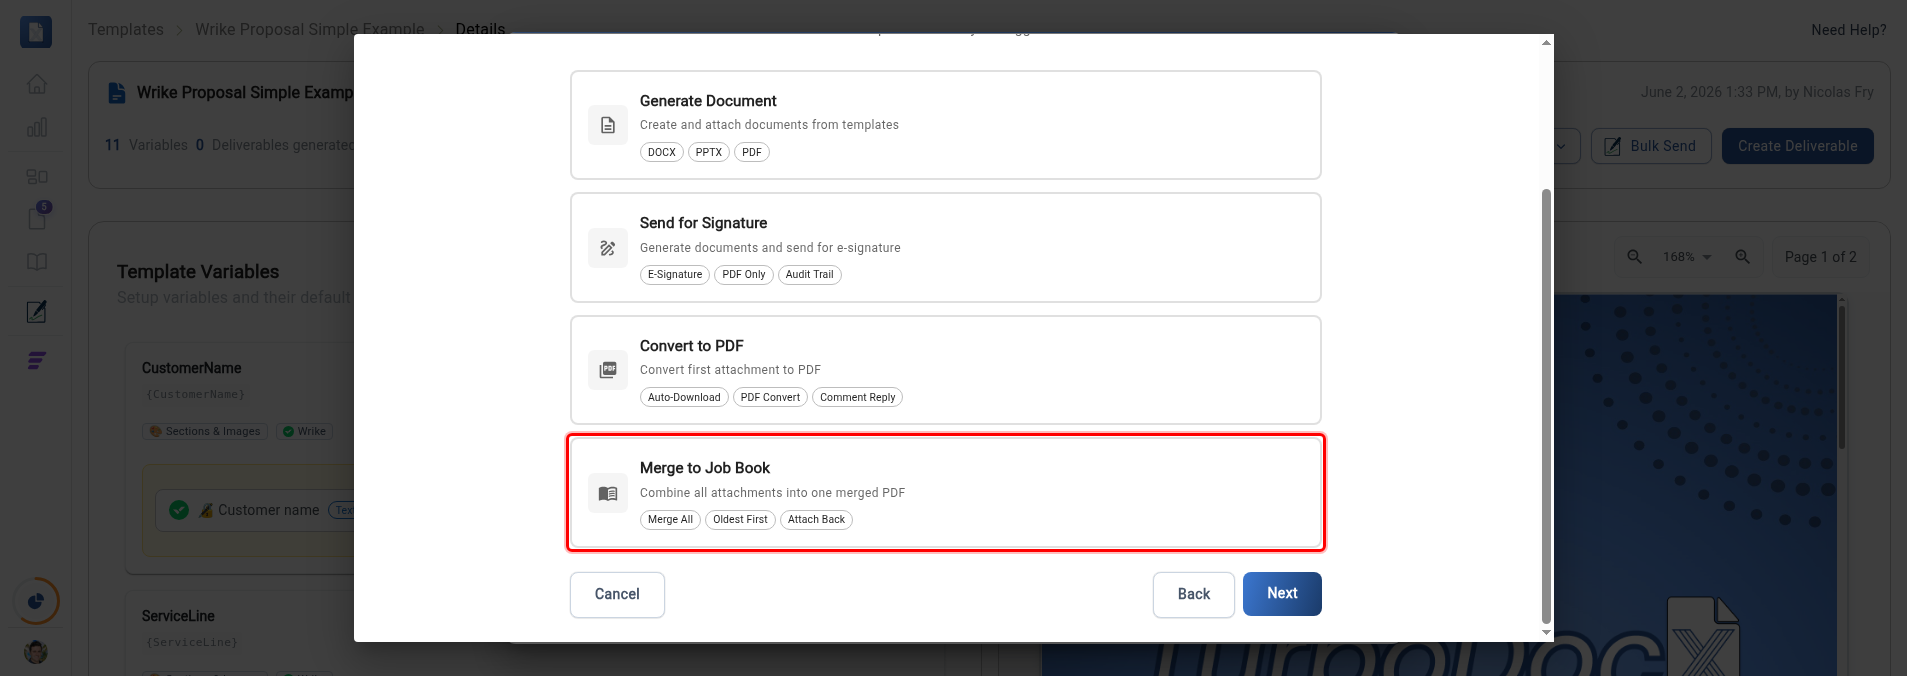This screenshot has width=1907, height=676.
Task: Click the DOCX tag
Action: pyautogui.click(x=661, y=152)
